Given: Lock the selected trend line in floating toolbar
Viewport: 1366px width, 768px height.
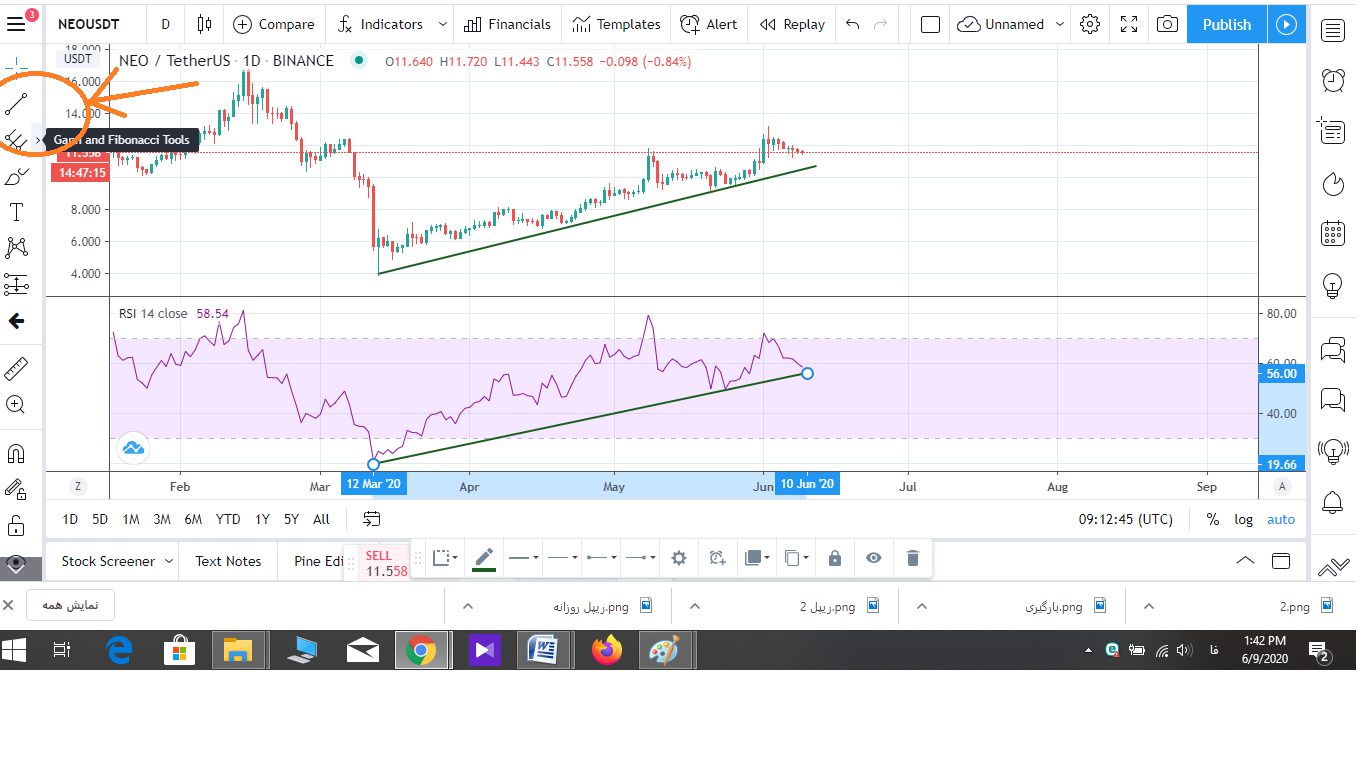Looking at the screenshot, I should [834, 558].
